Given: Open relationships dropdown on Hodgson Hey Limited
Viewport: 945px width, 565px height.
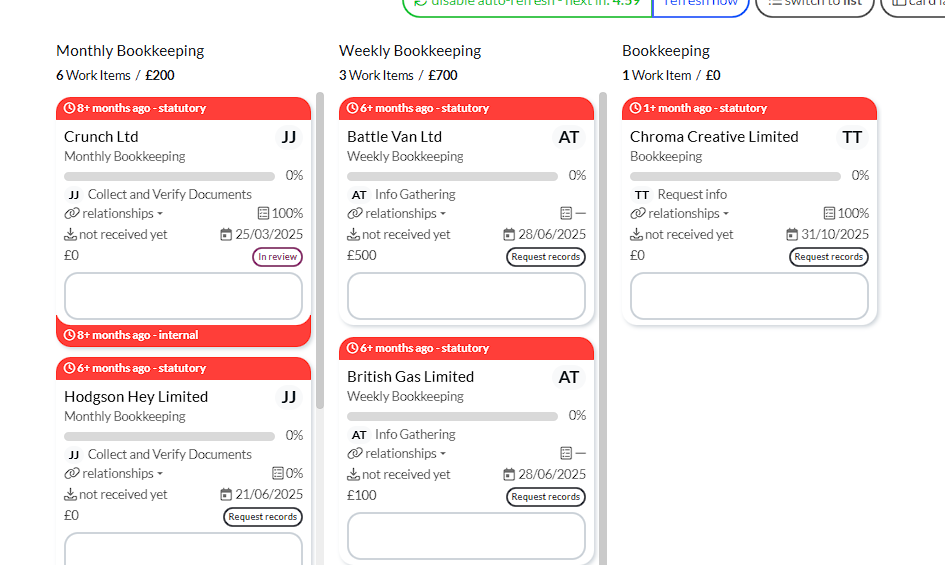Looking at the screenshot, I should (x=118, y=473).
